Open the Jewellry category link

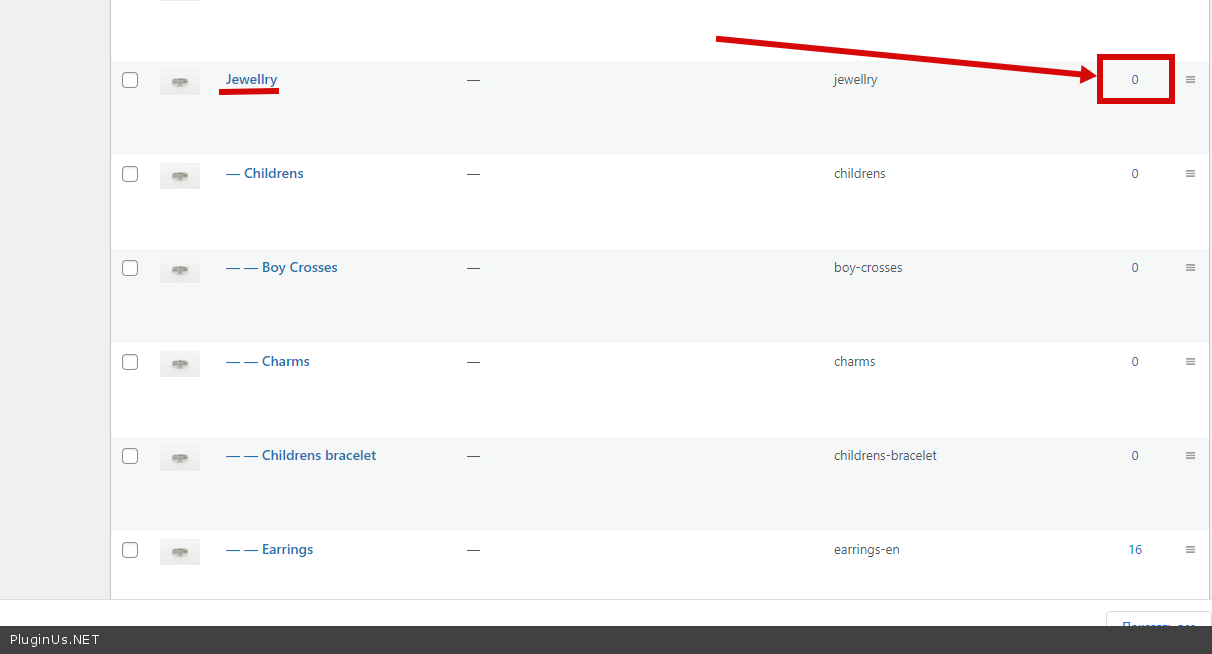(x=251, y=80)
